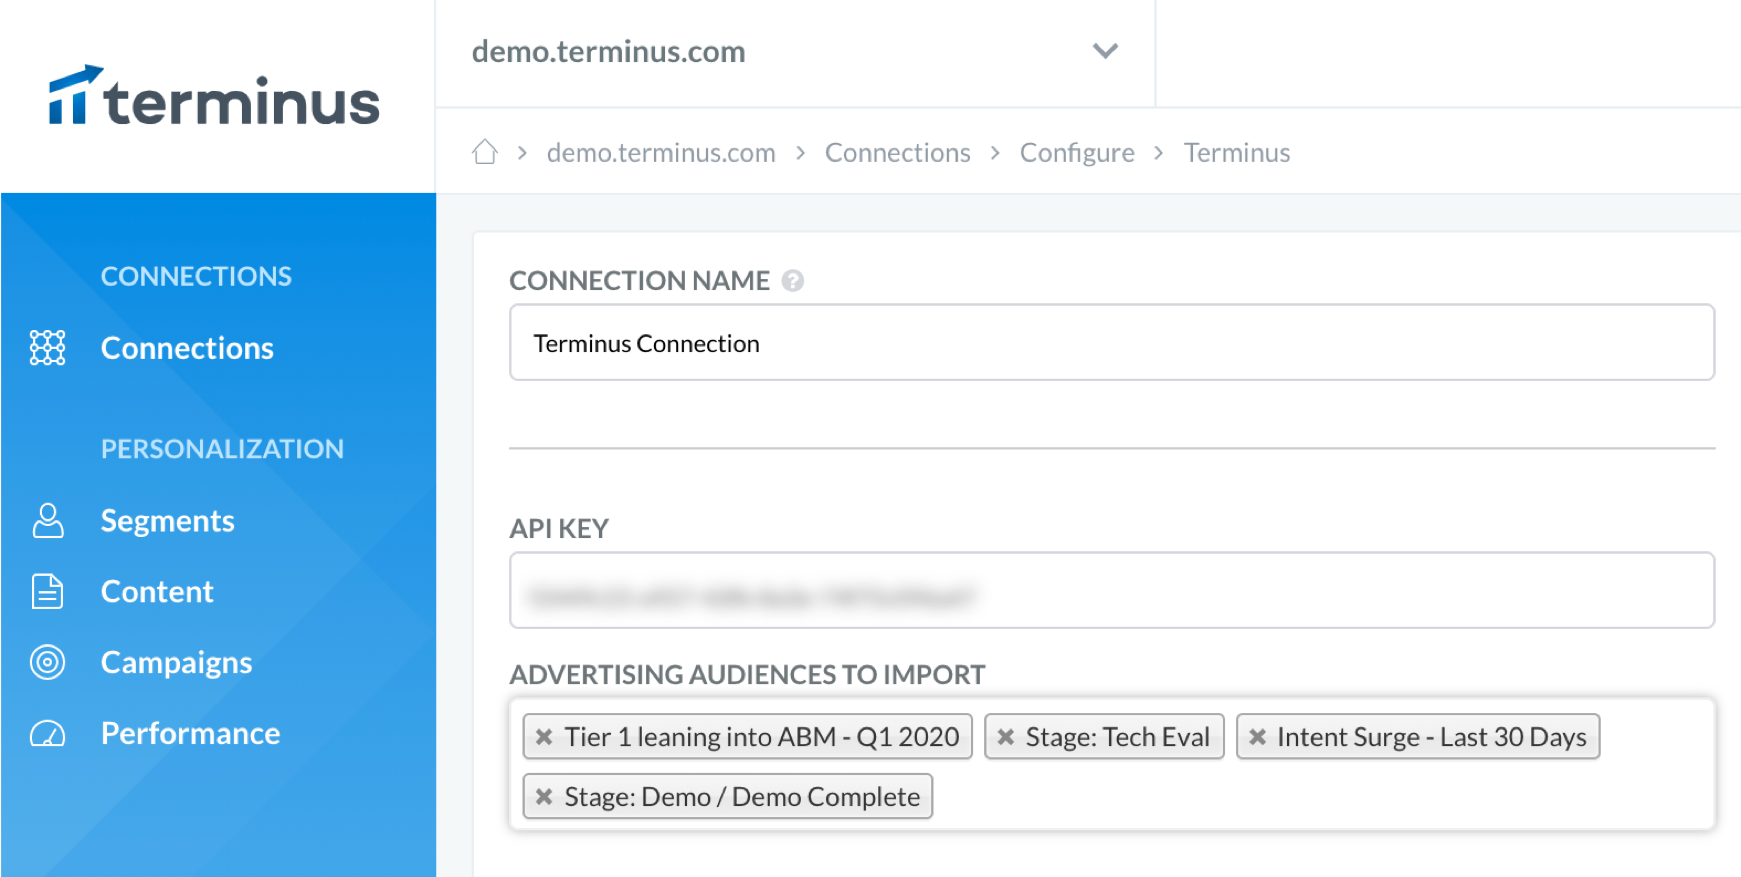Go to Configure breadcrumb link
This screenshot has height=877, width=1741.
pos(1077,153)
